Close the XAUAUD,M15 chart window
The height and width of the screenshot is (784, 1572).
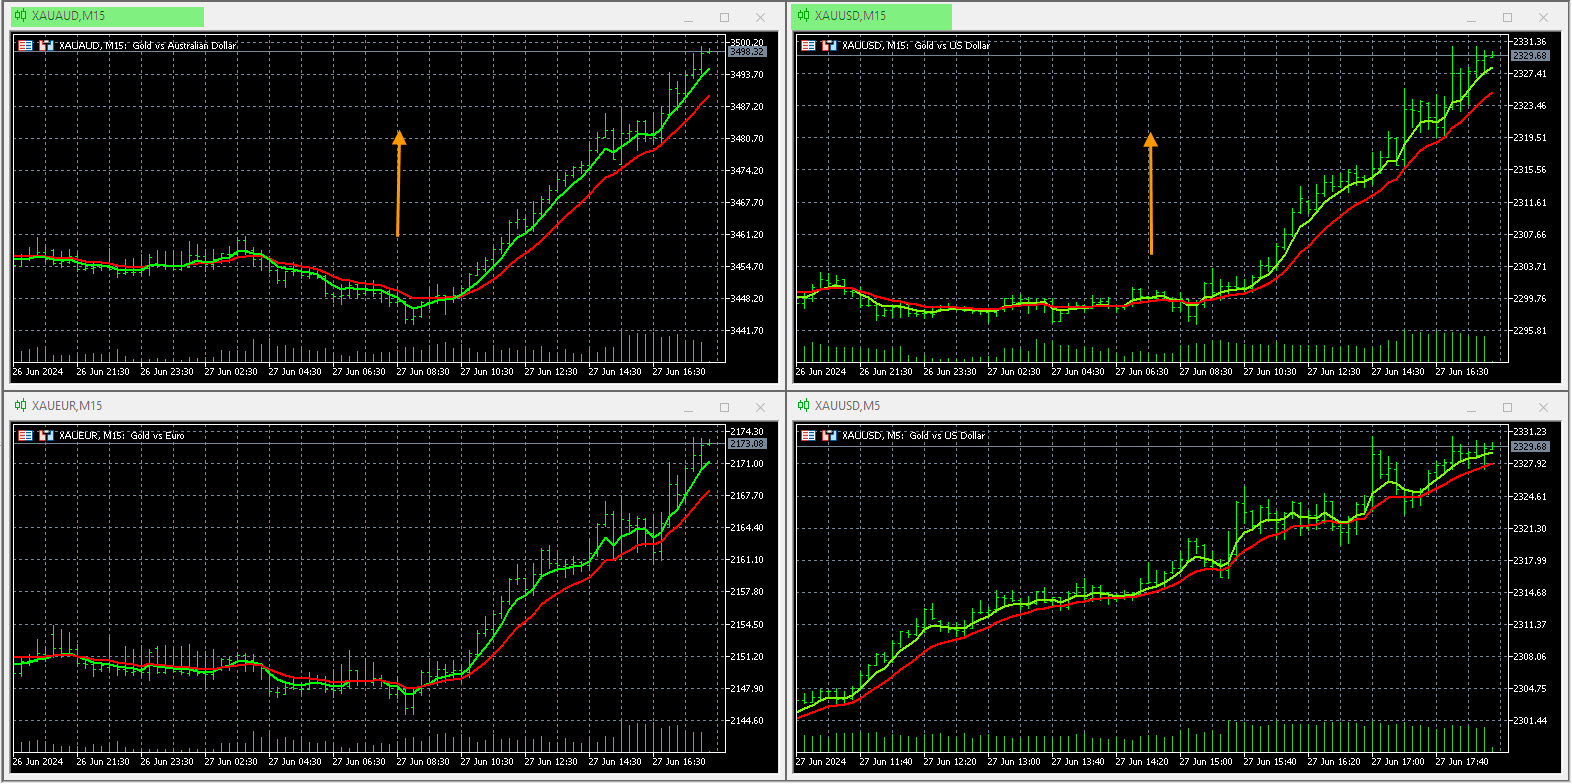click(760, 17)
